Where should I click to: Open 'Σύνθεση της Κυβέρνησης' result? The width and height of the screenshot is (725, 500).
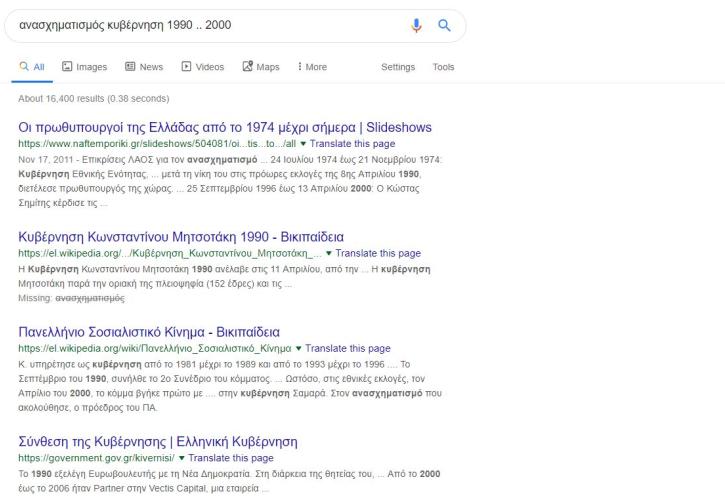(x=158, y=442)
